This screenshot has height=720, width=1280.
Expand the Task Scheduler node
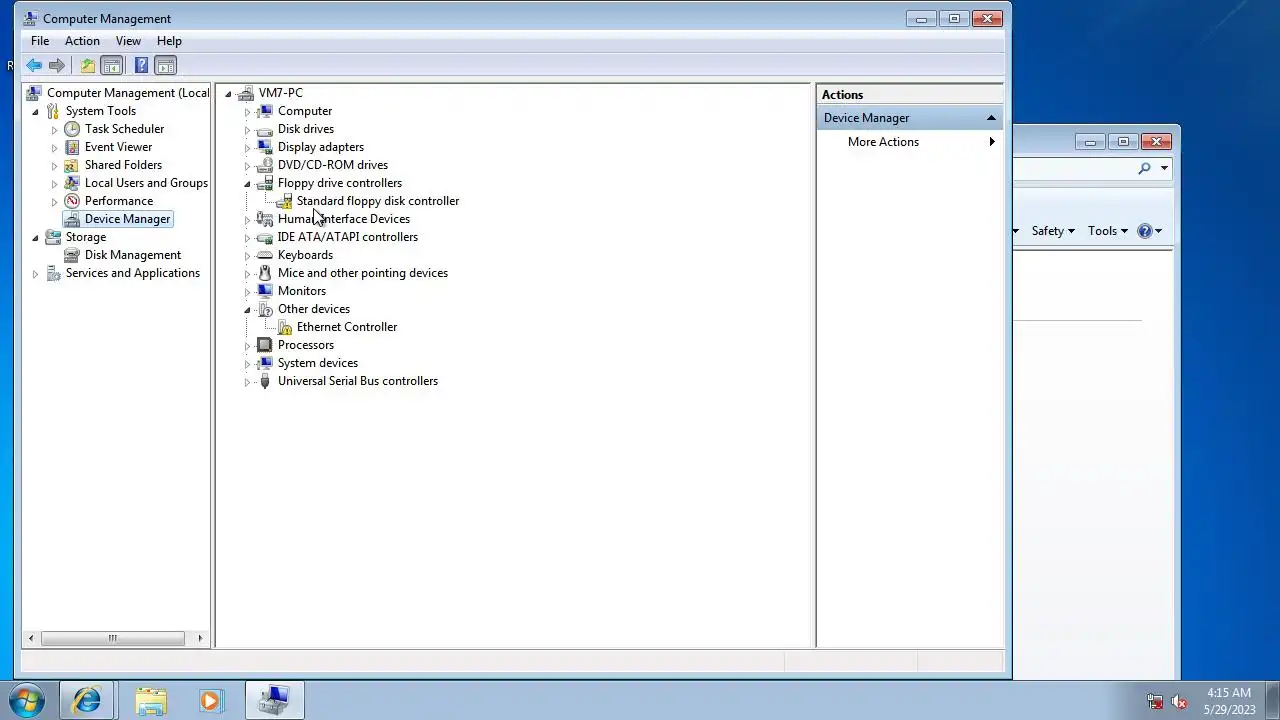point(54,130)
